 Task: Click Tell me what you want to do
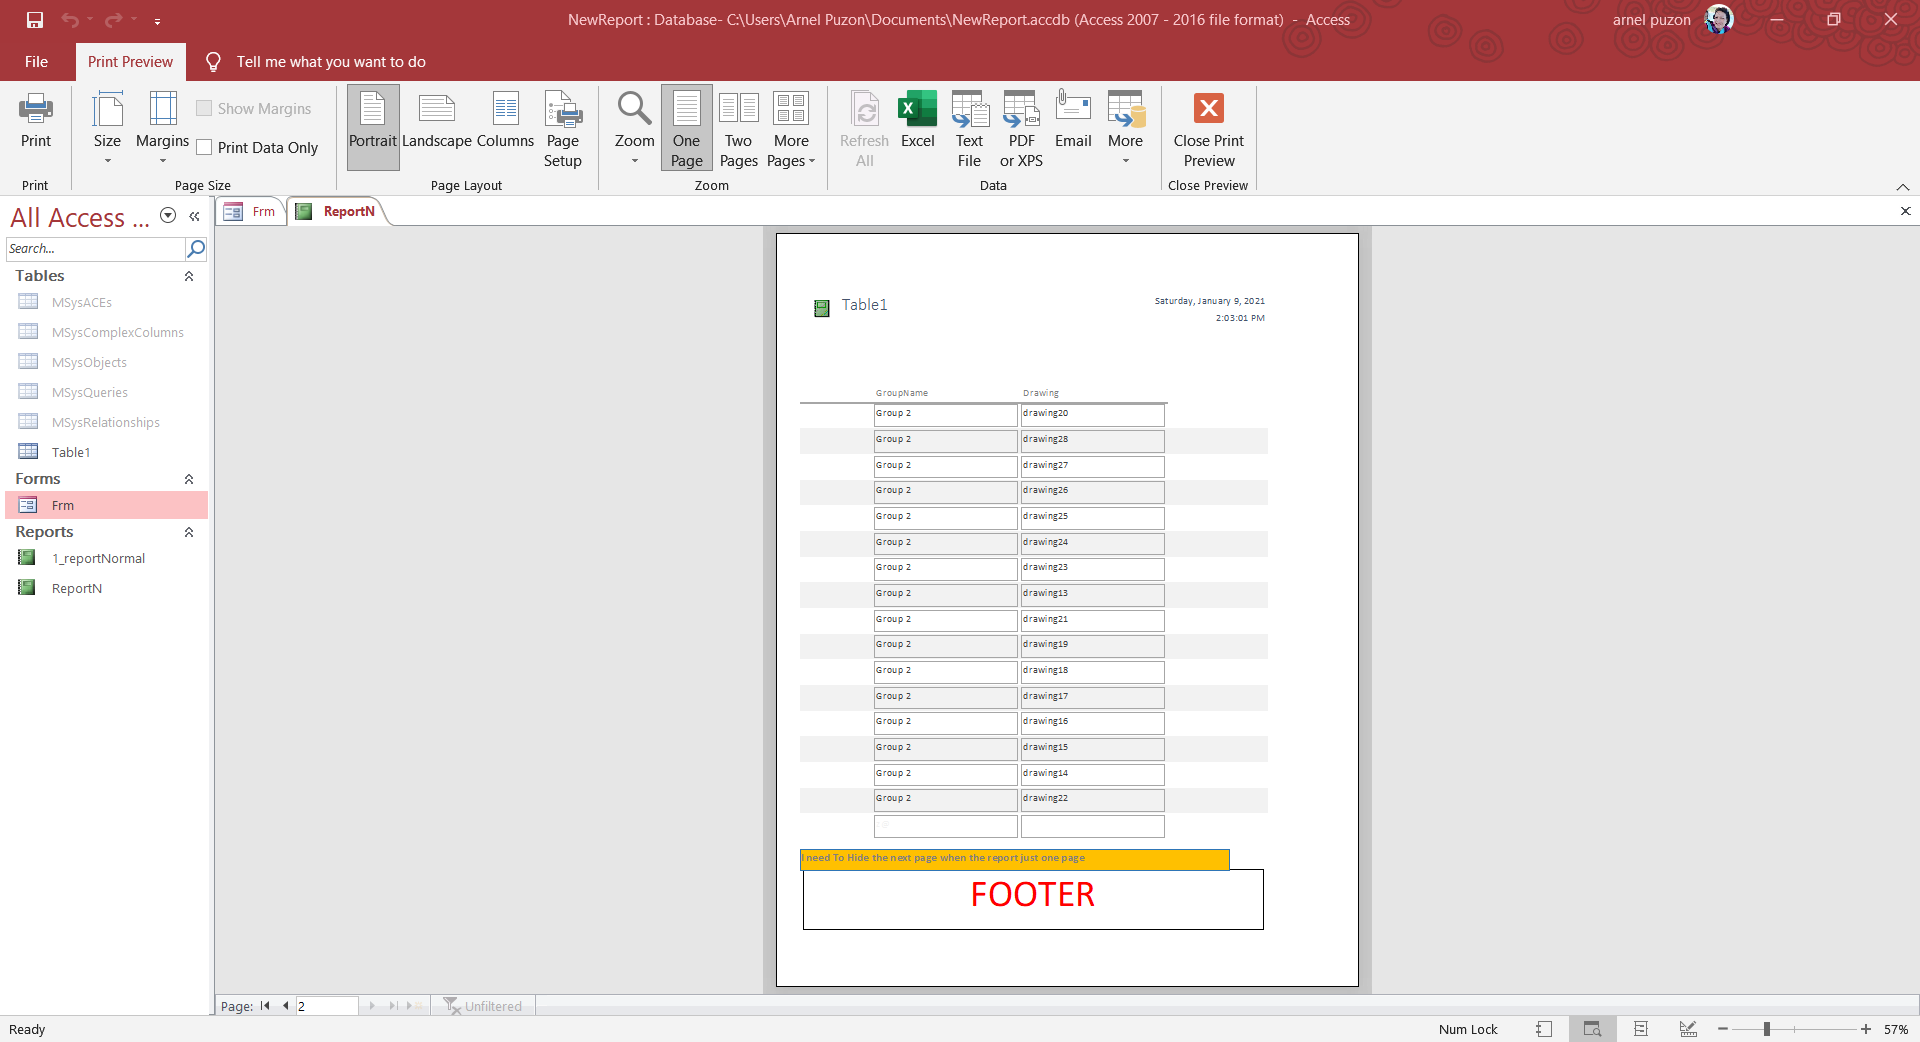(x=331, y=62)
